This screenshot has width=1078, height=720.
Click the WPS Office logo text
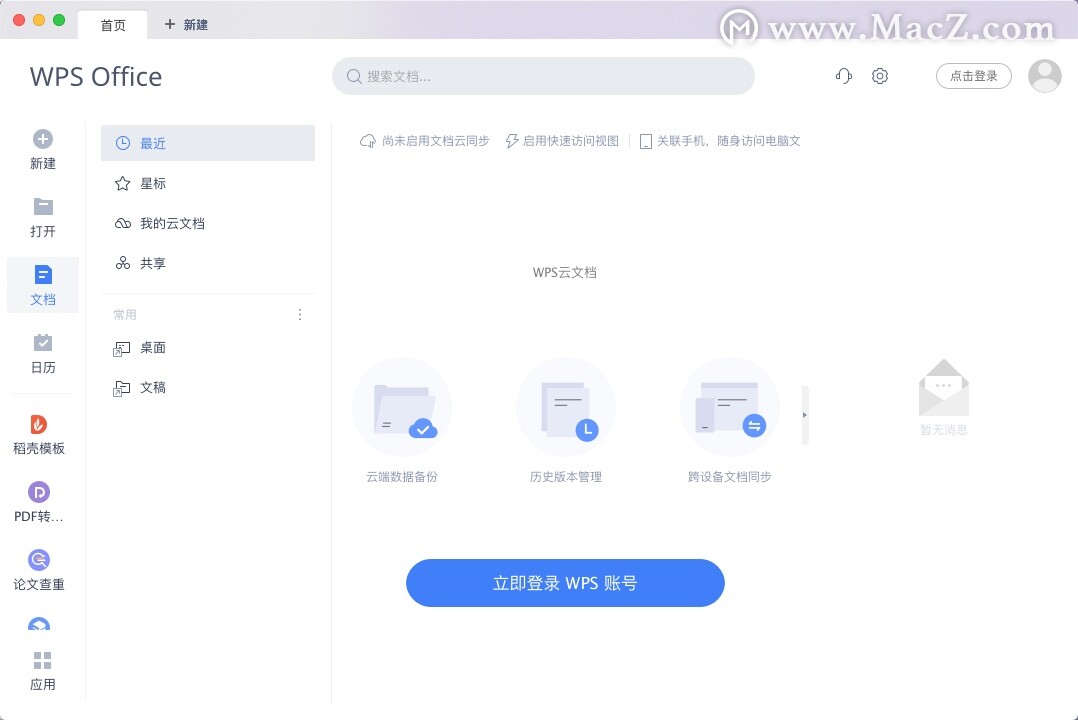point(96,76)
